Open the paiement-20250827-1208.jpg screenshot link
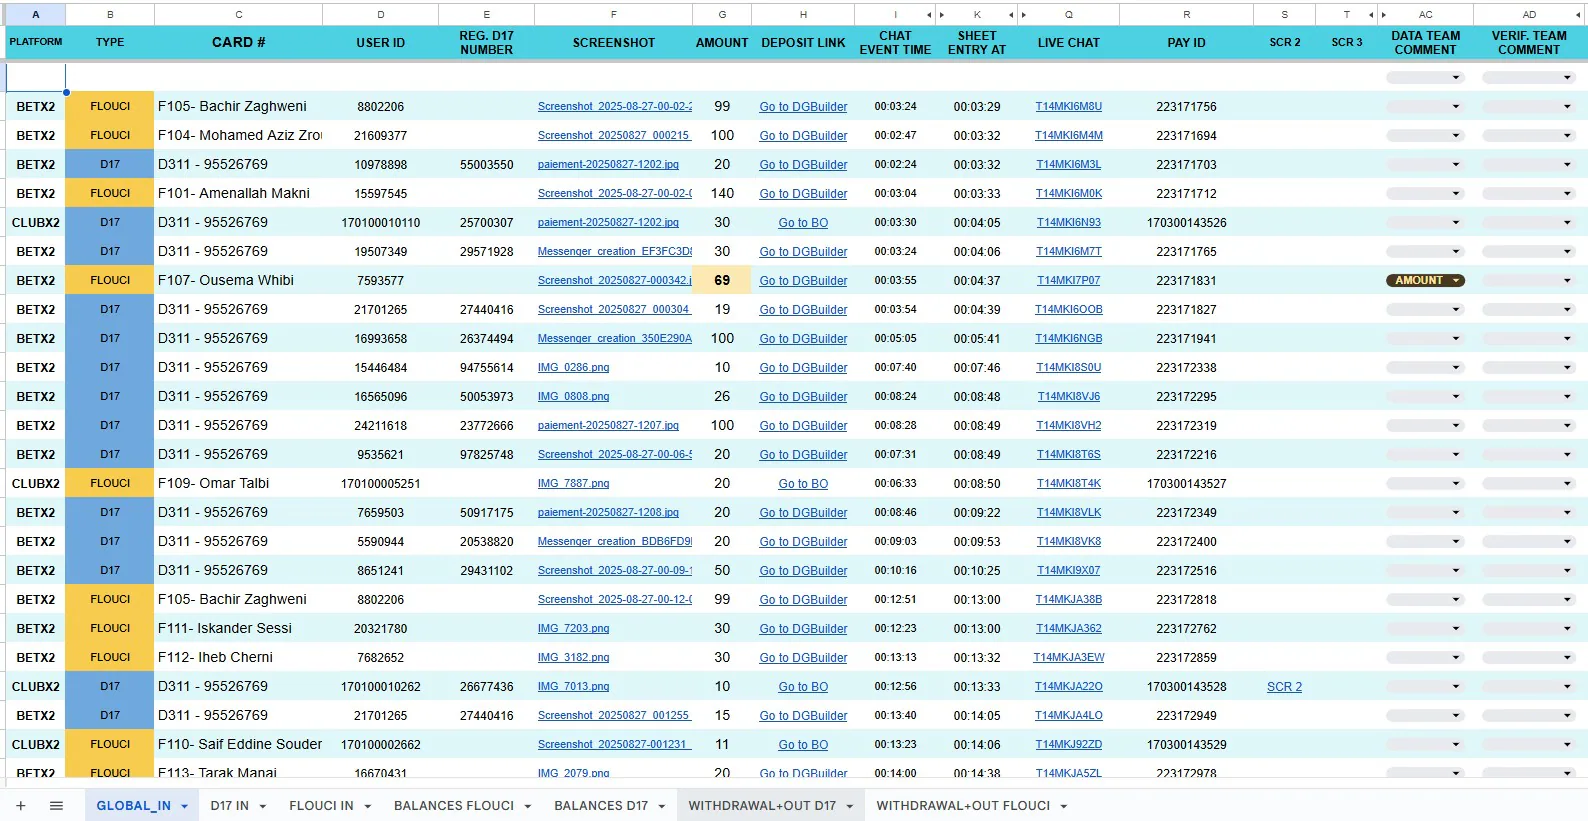The height and width of the screenshot is (821, 1588). point(608,513)
